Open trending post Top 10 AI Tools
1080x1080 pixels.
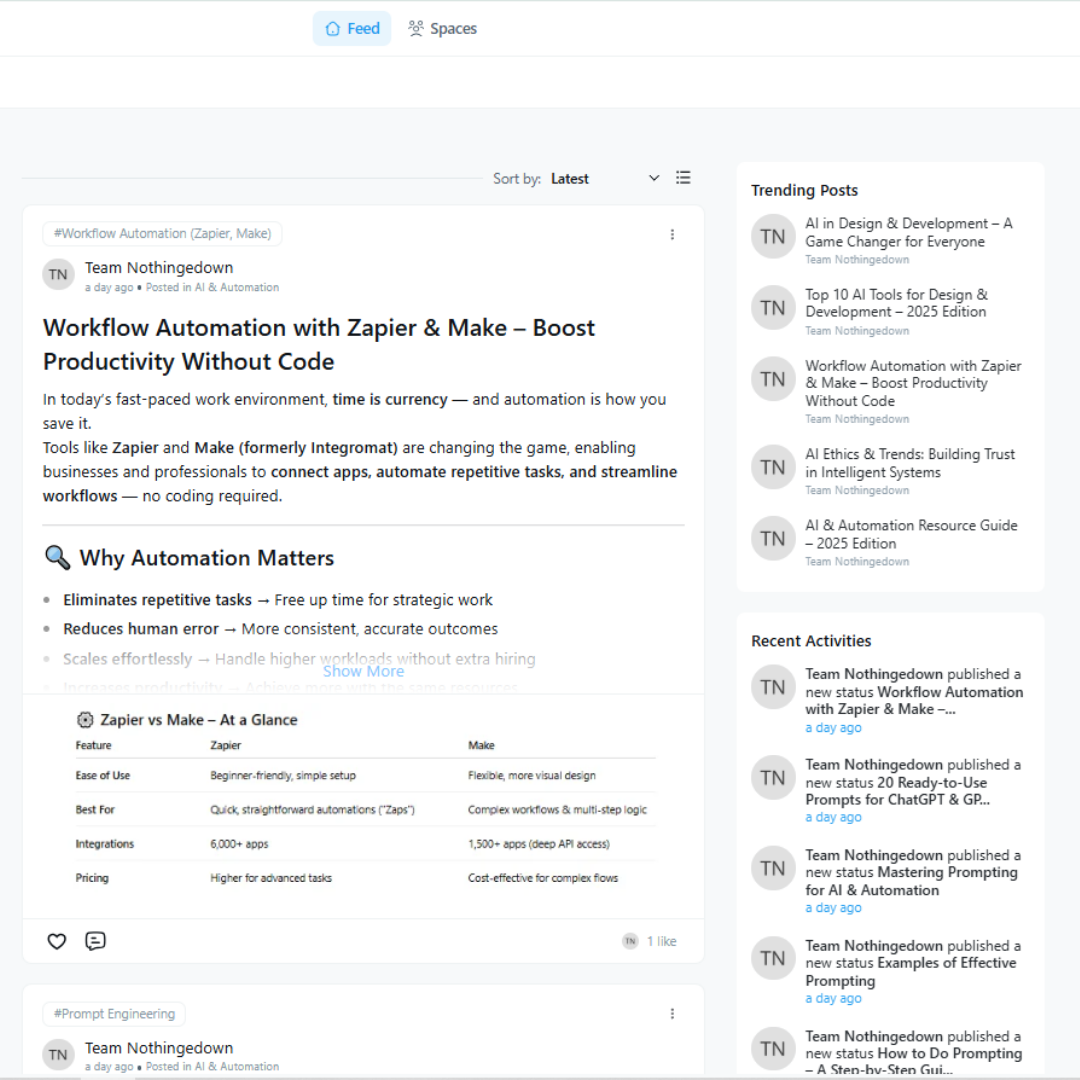point(896,303)
